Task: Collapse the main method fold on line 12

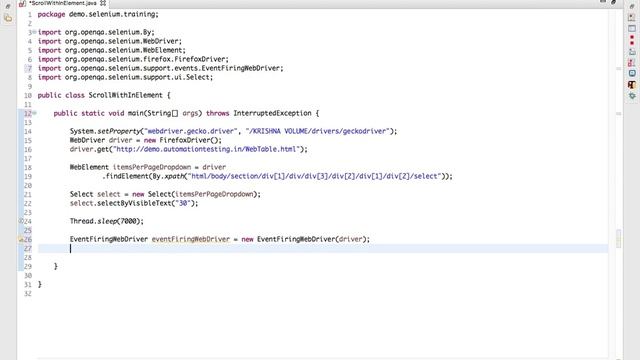Action: [x=34, y=113]
